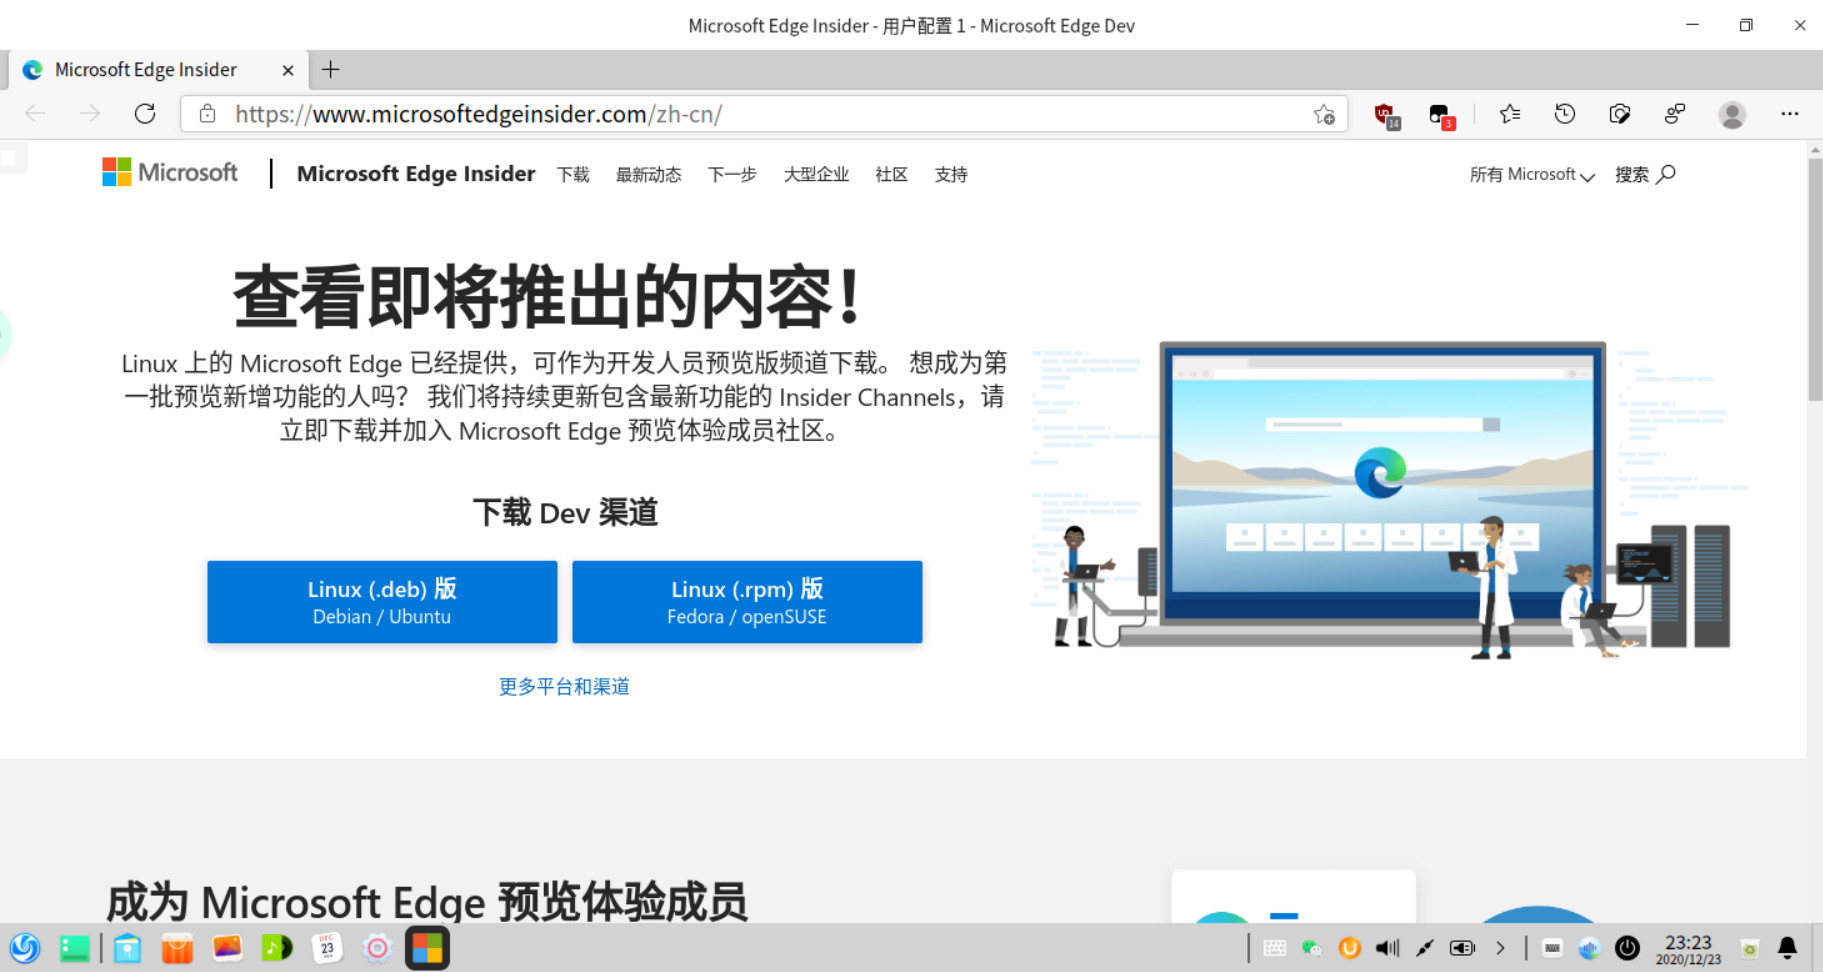Open the 更多平台和渠道 link
The image size is (1823, 972).
(564, 687)
